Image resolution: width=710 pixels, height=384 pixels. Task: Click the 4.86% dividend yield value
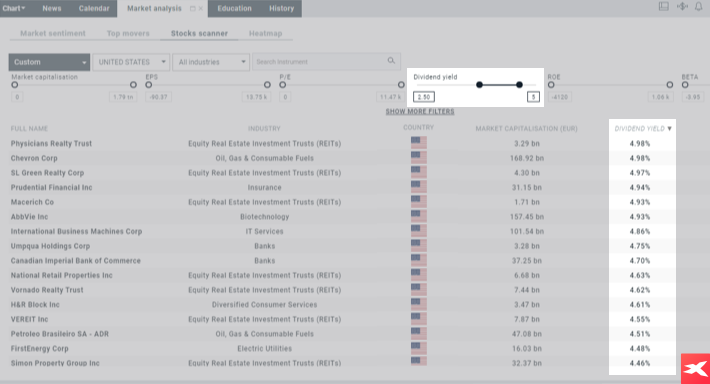click(639, 231)
